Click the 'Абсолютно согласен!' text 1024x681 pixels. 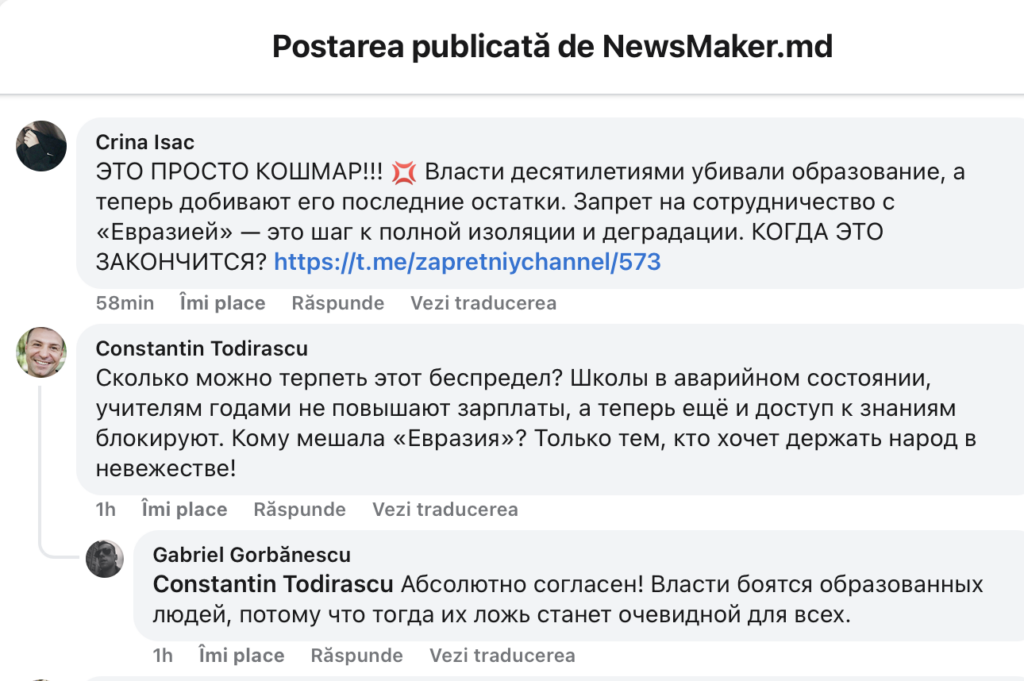click(x=522, y=584)
